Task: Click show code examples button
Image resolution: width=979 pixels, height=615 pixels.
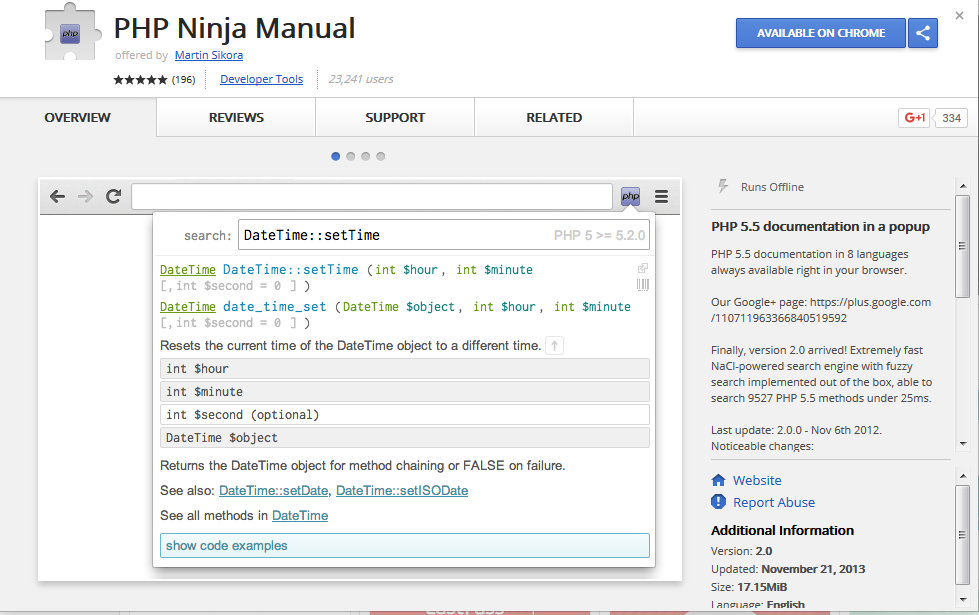Action: (x=405, y=546)
